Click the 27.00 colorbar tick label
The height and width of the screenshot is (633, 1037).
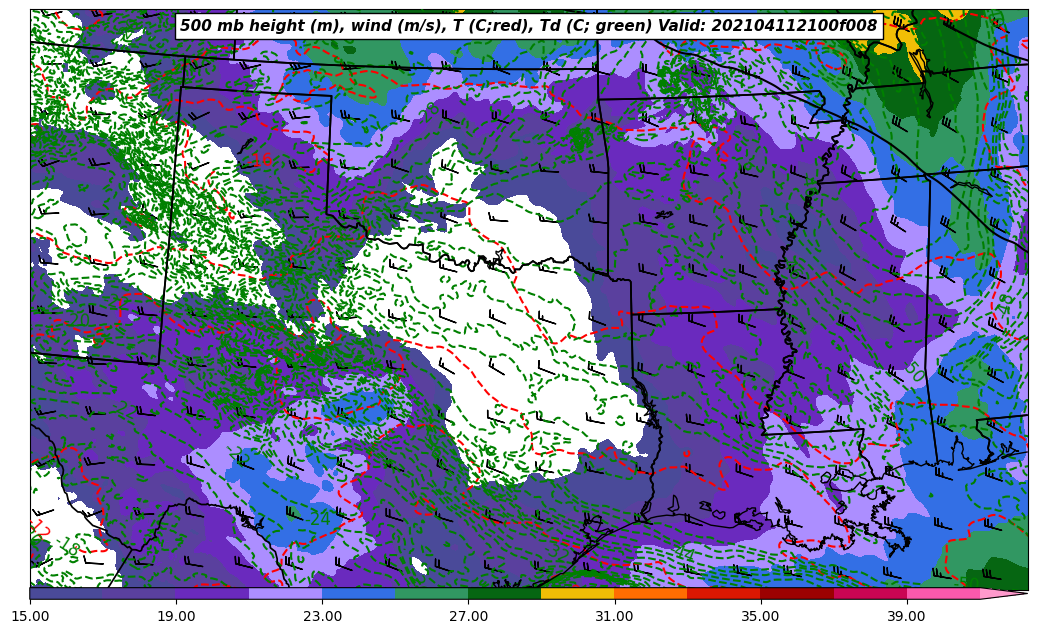coord(468,617)
